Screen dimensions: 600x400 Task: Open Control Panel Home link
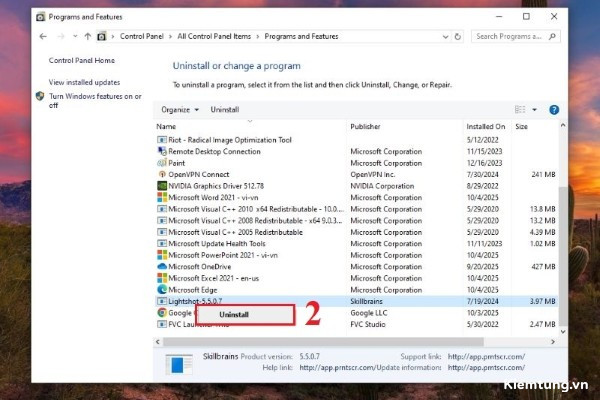click(x=82, y=60)
